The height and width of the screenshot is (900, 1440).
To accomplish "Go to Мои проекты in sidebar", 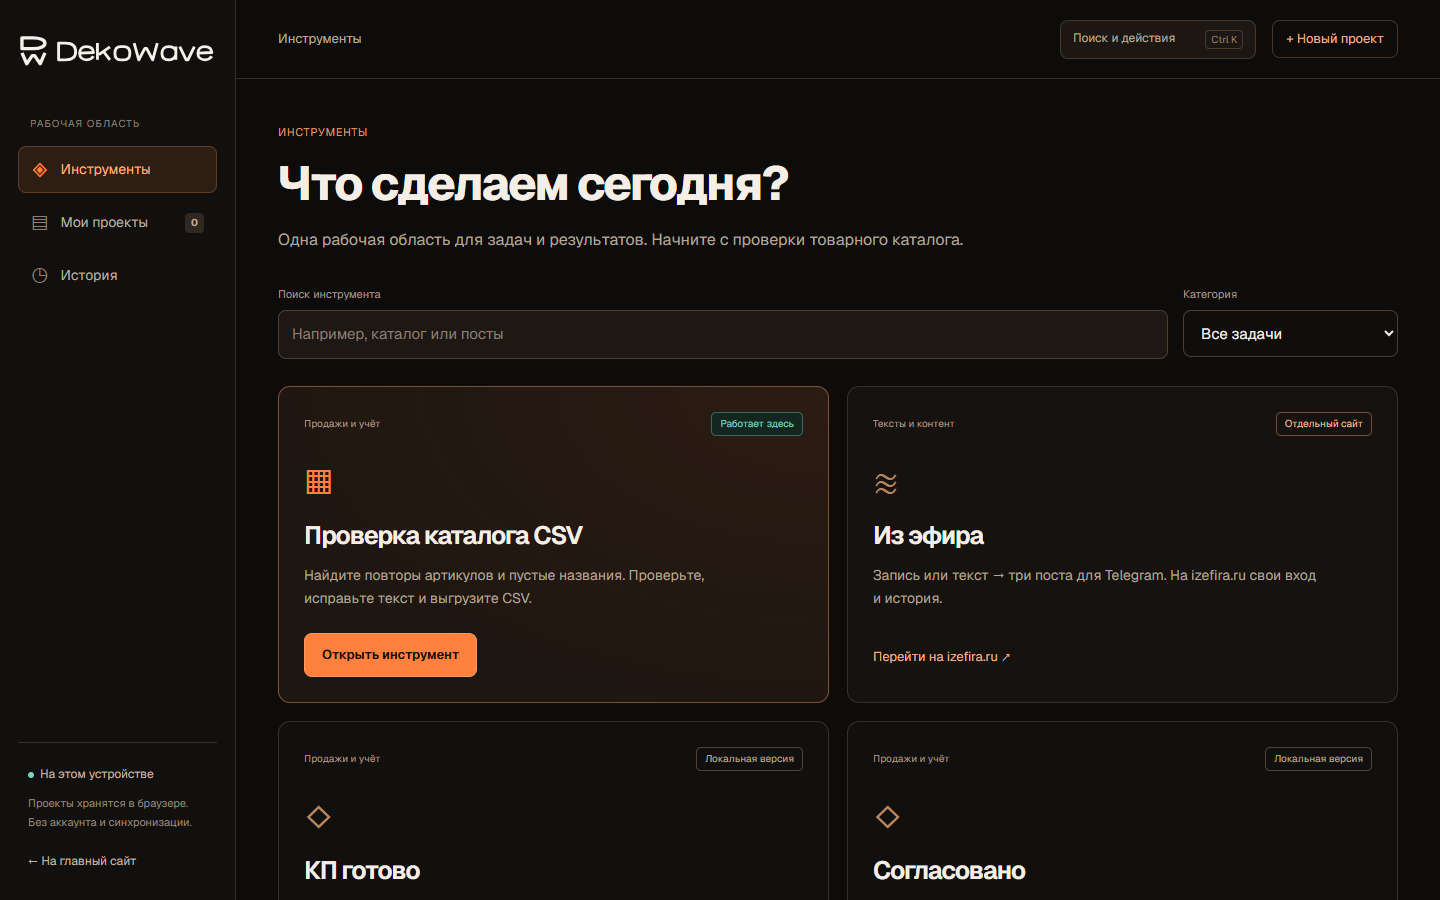I will coord(117,223).
